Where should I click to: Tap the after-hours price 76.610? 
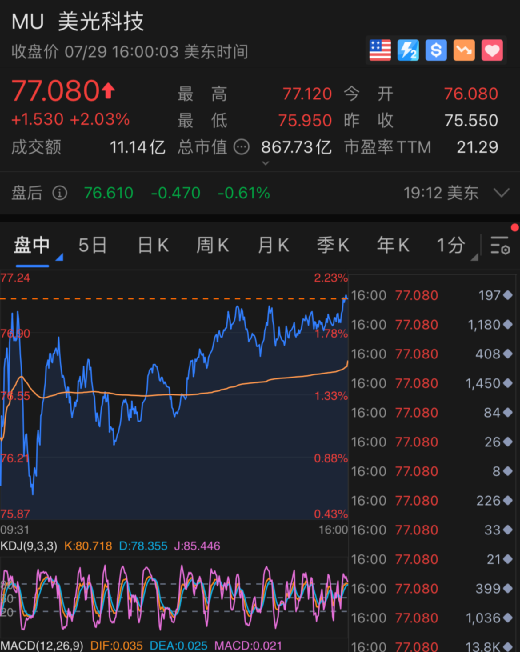click(x=108, y=193)
